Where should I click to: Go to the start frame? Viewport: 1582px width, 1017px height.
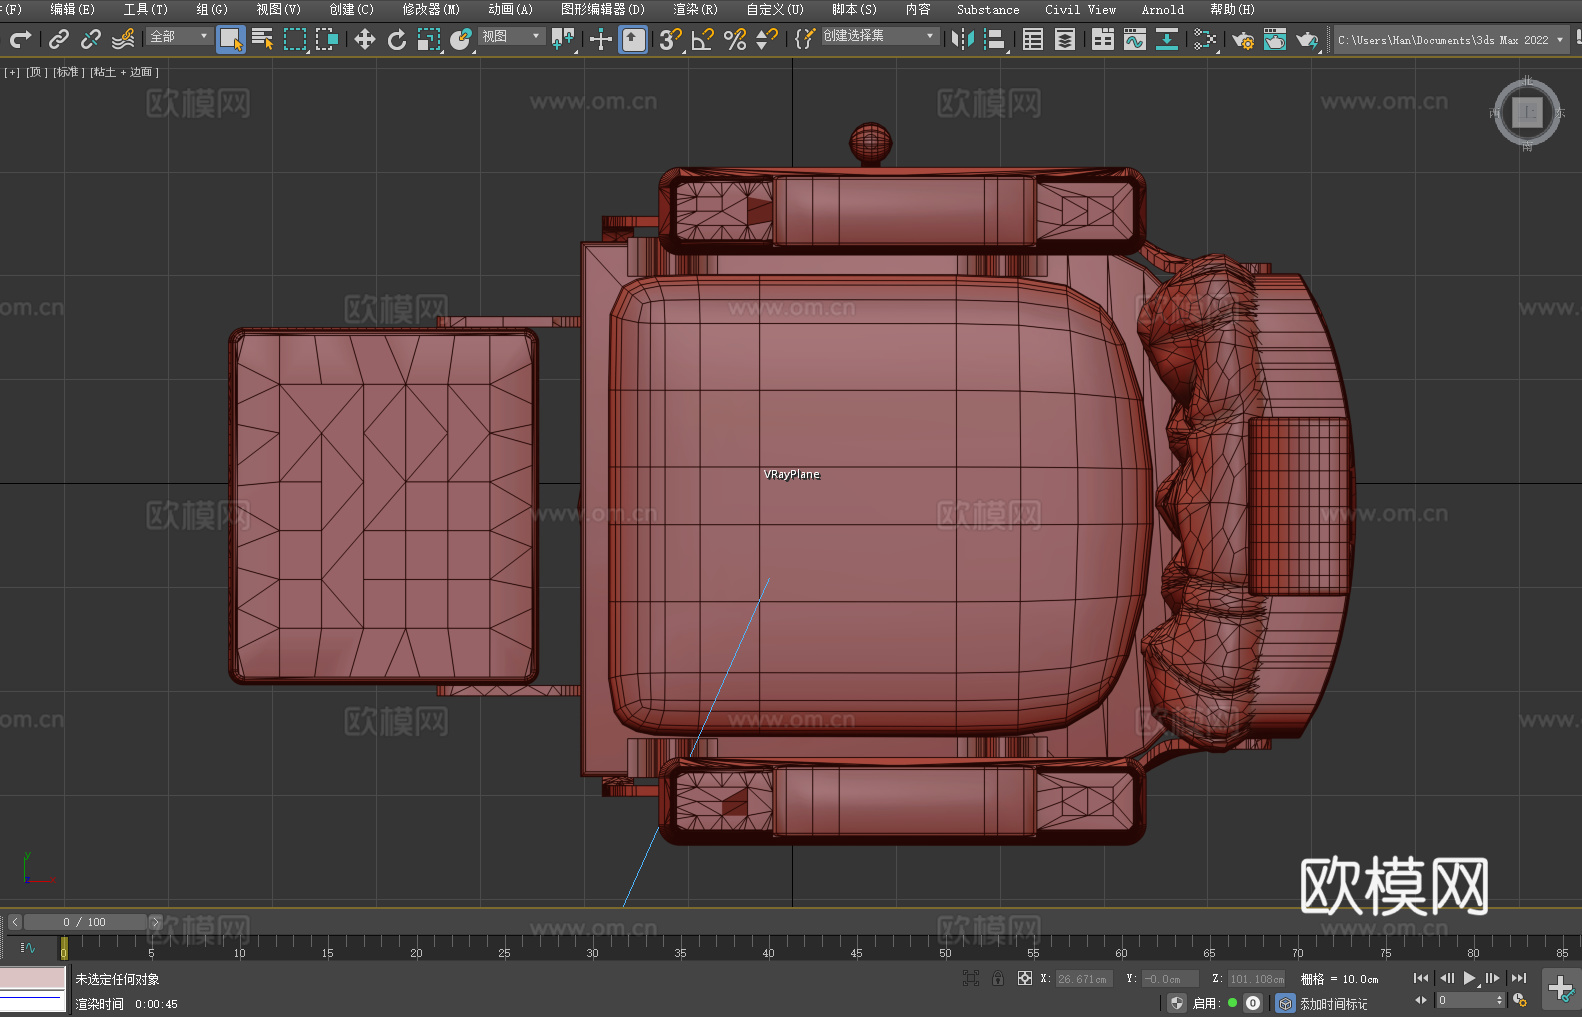click(1421, 978)
